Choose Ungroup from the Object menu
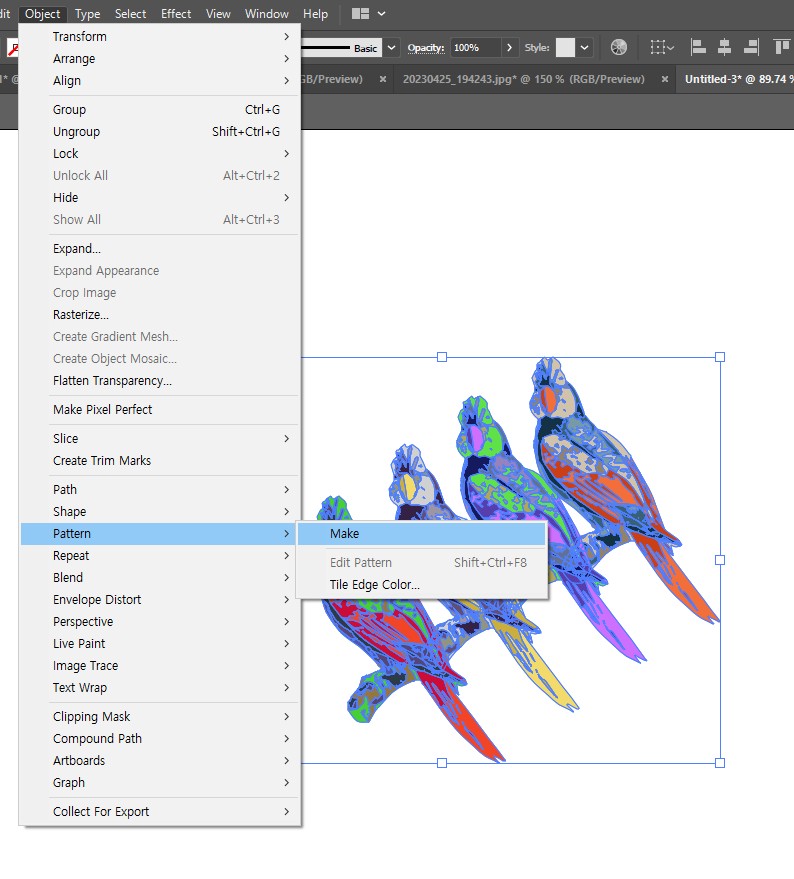The image size is (794, 879). (x=160, y=131)
